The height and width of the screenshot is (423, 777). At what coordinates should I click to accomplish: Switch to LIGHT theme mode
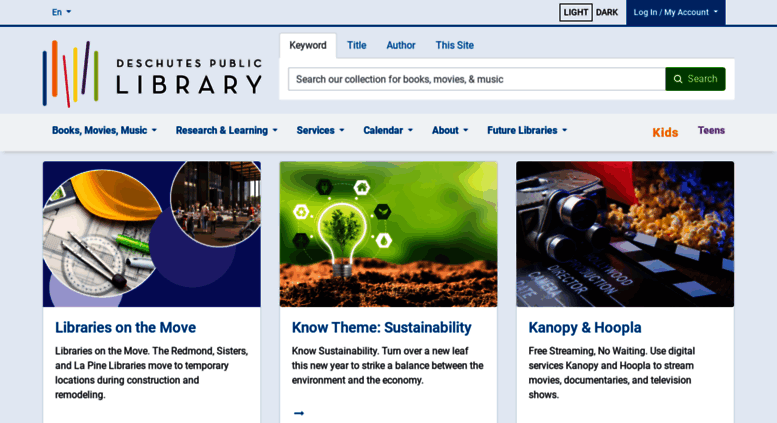coord(575,12)
